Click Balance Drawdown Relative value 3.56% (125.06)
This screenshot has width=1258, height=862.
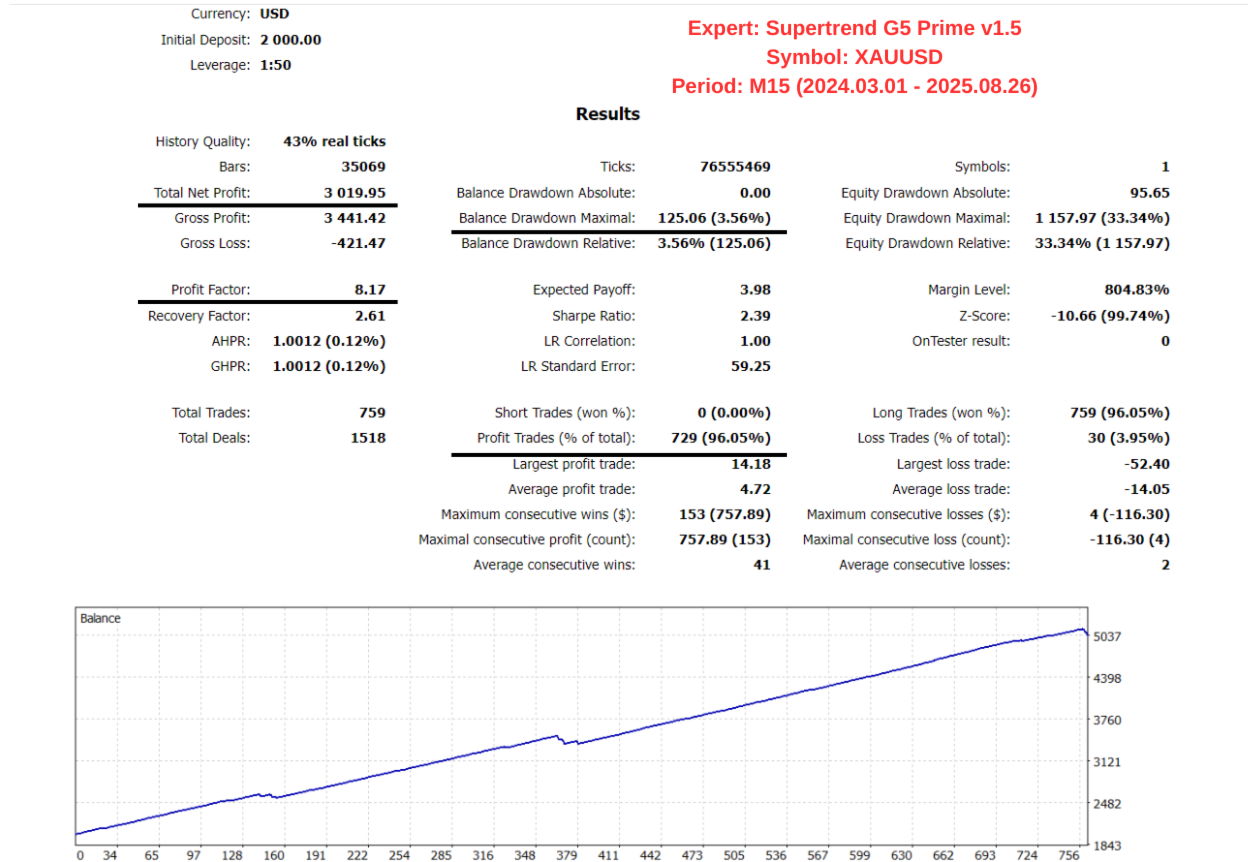tap(715, 243)
